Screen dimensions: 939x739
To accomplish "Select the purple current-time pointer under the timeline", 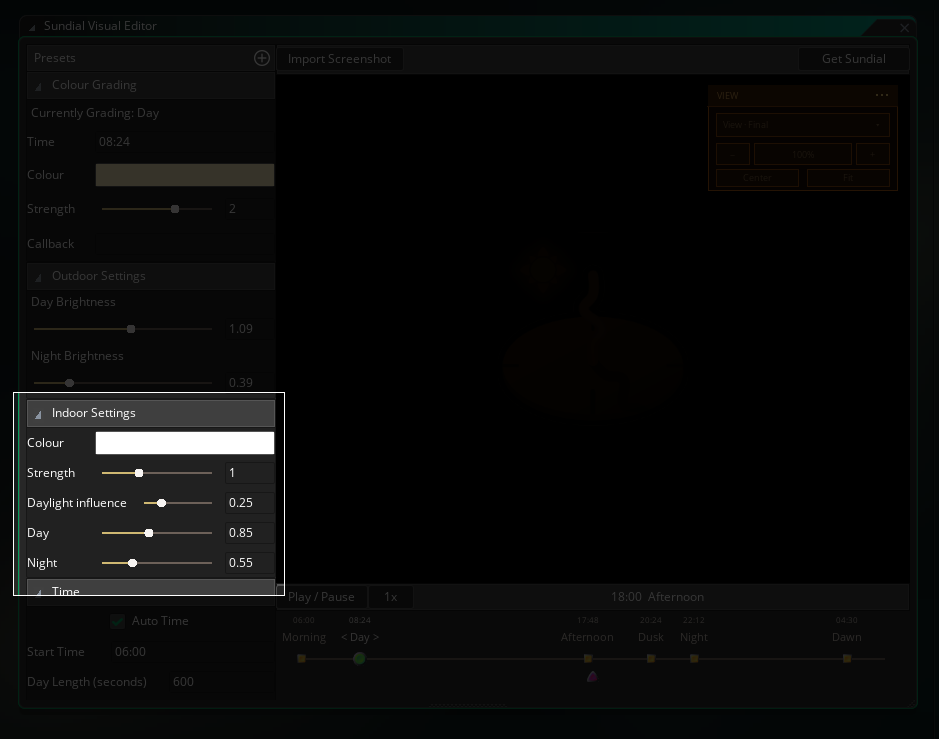I will (x=592, y=677).
